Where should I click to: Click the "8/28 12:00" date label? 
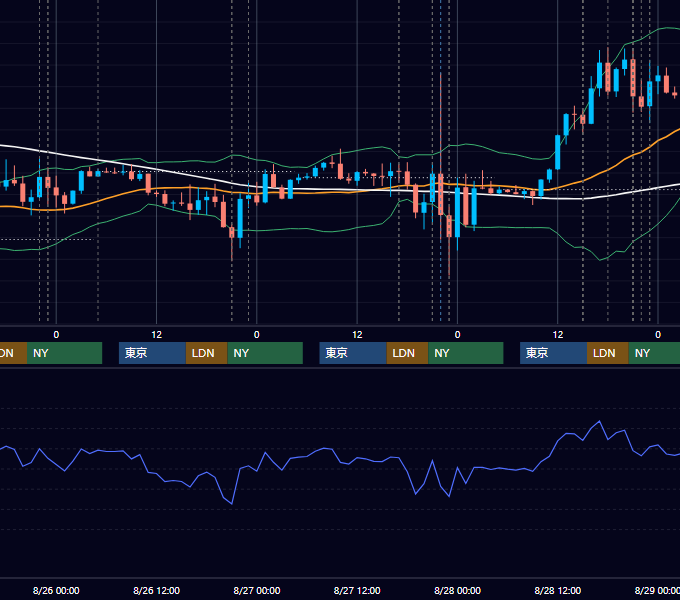[x=558, y=590]
